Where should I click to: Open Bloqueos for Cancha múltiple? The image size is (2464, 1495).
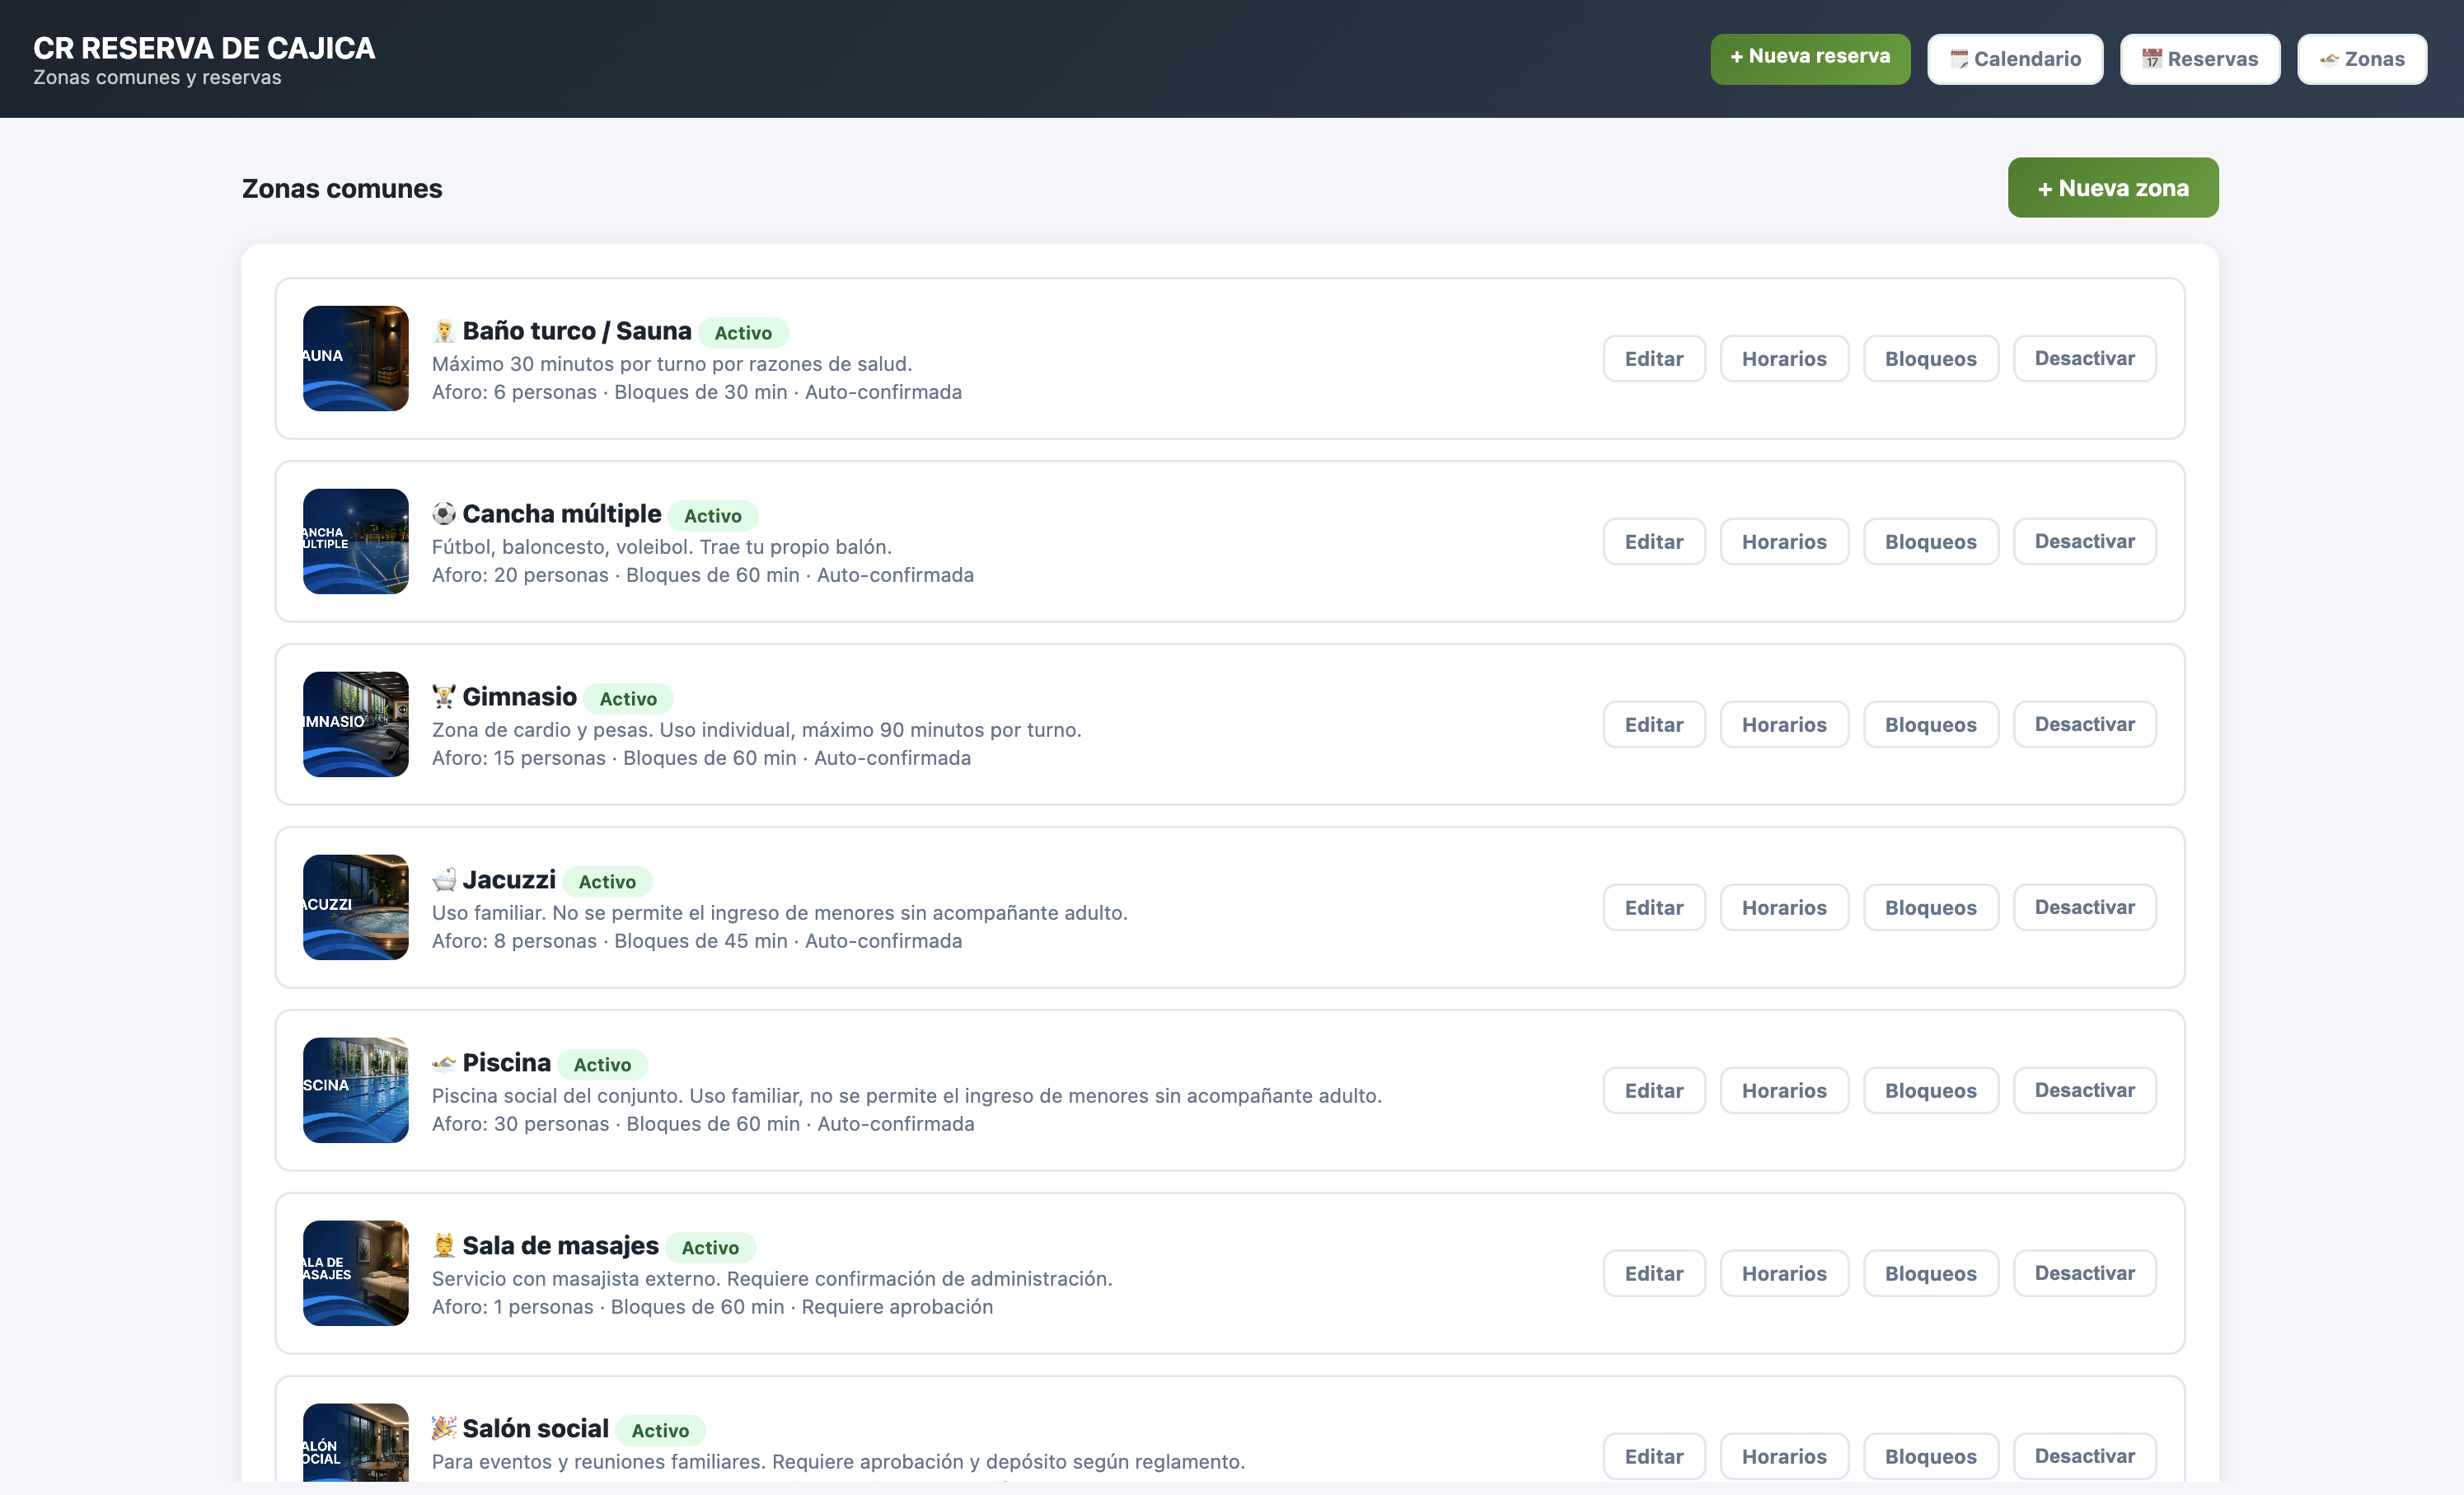coord(1931,541)
